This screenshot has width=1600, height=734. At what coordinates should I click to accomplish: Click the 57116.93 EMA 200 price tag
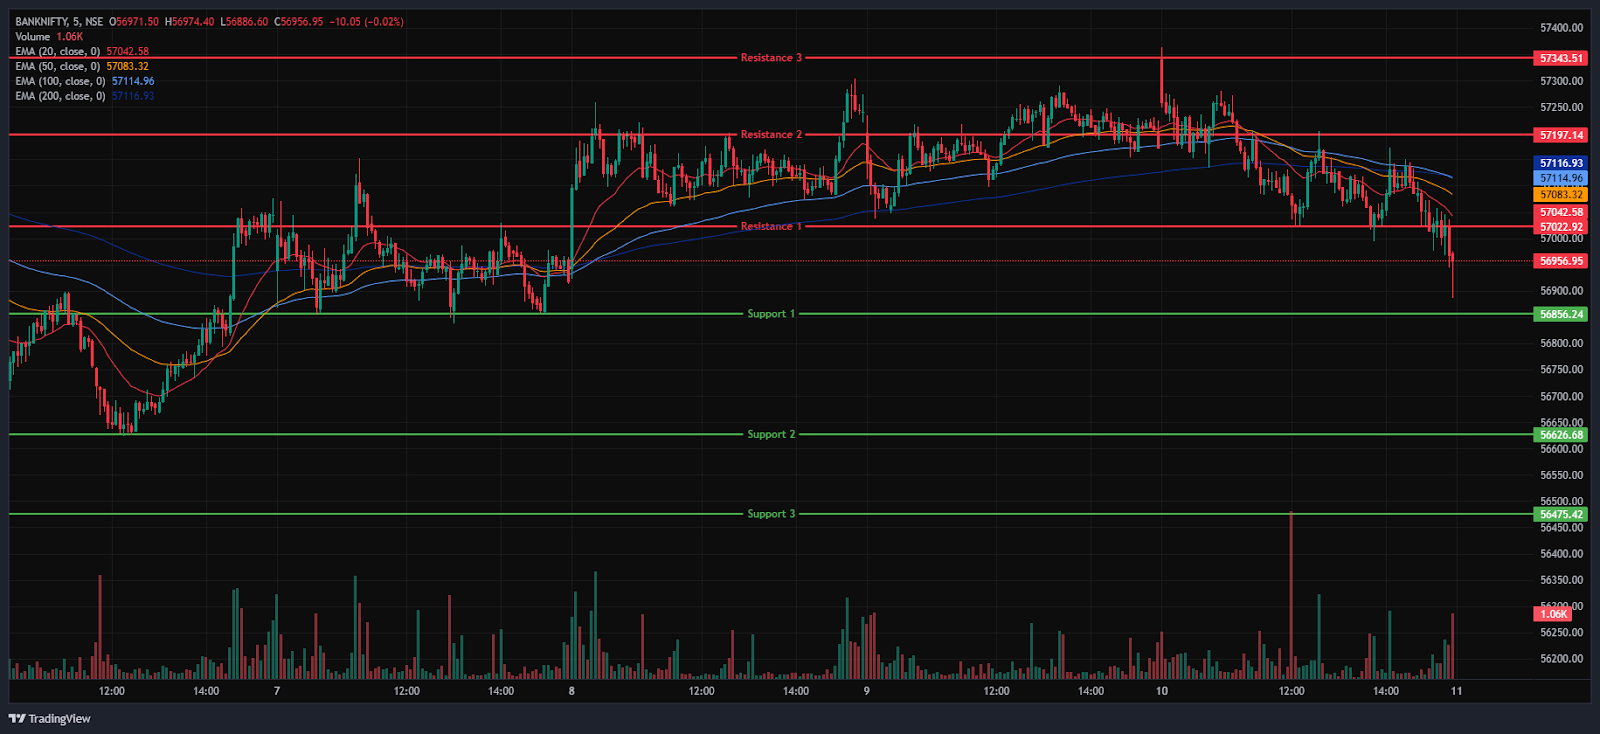(1560, 163)
